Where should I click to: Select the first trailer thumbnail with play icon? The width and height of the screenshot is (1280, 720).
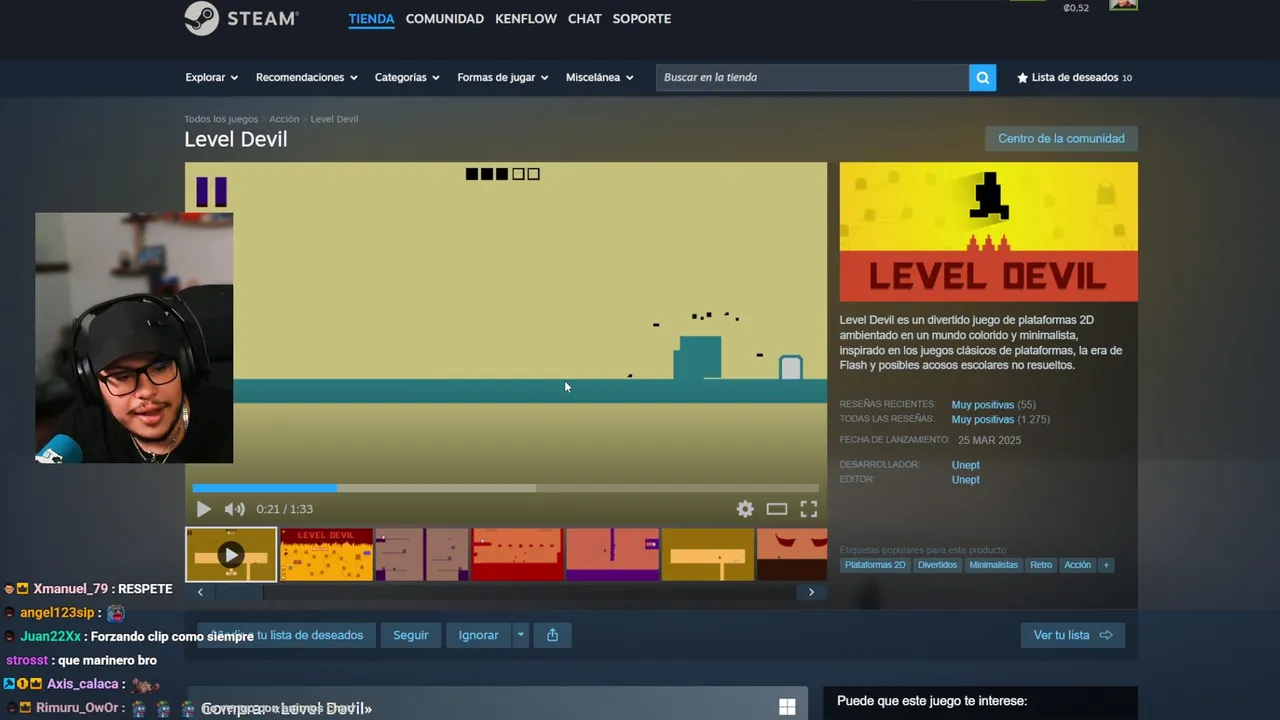coord(231,554)
